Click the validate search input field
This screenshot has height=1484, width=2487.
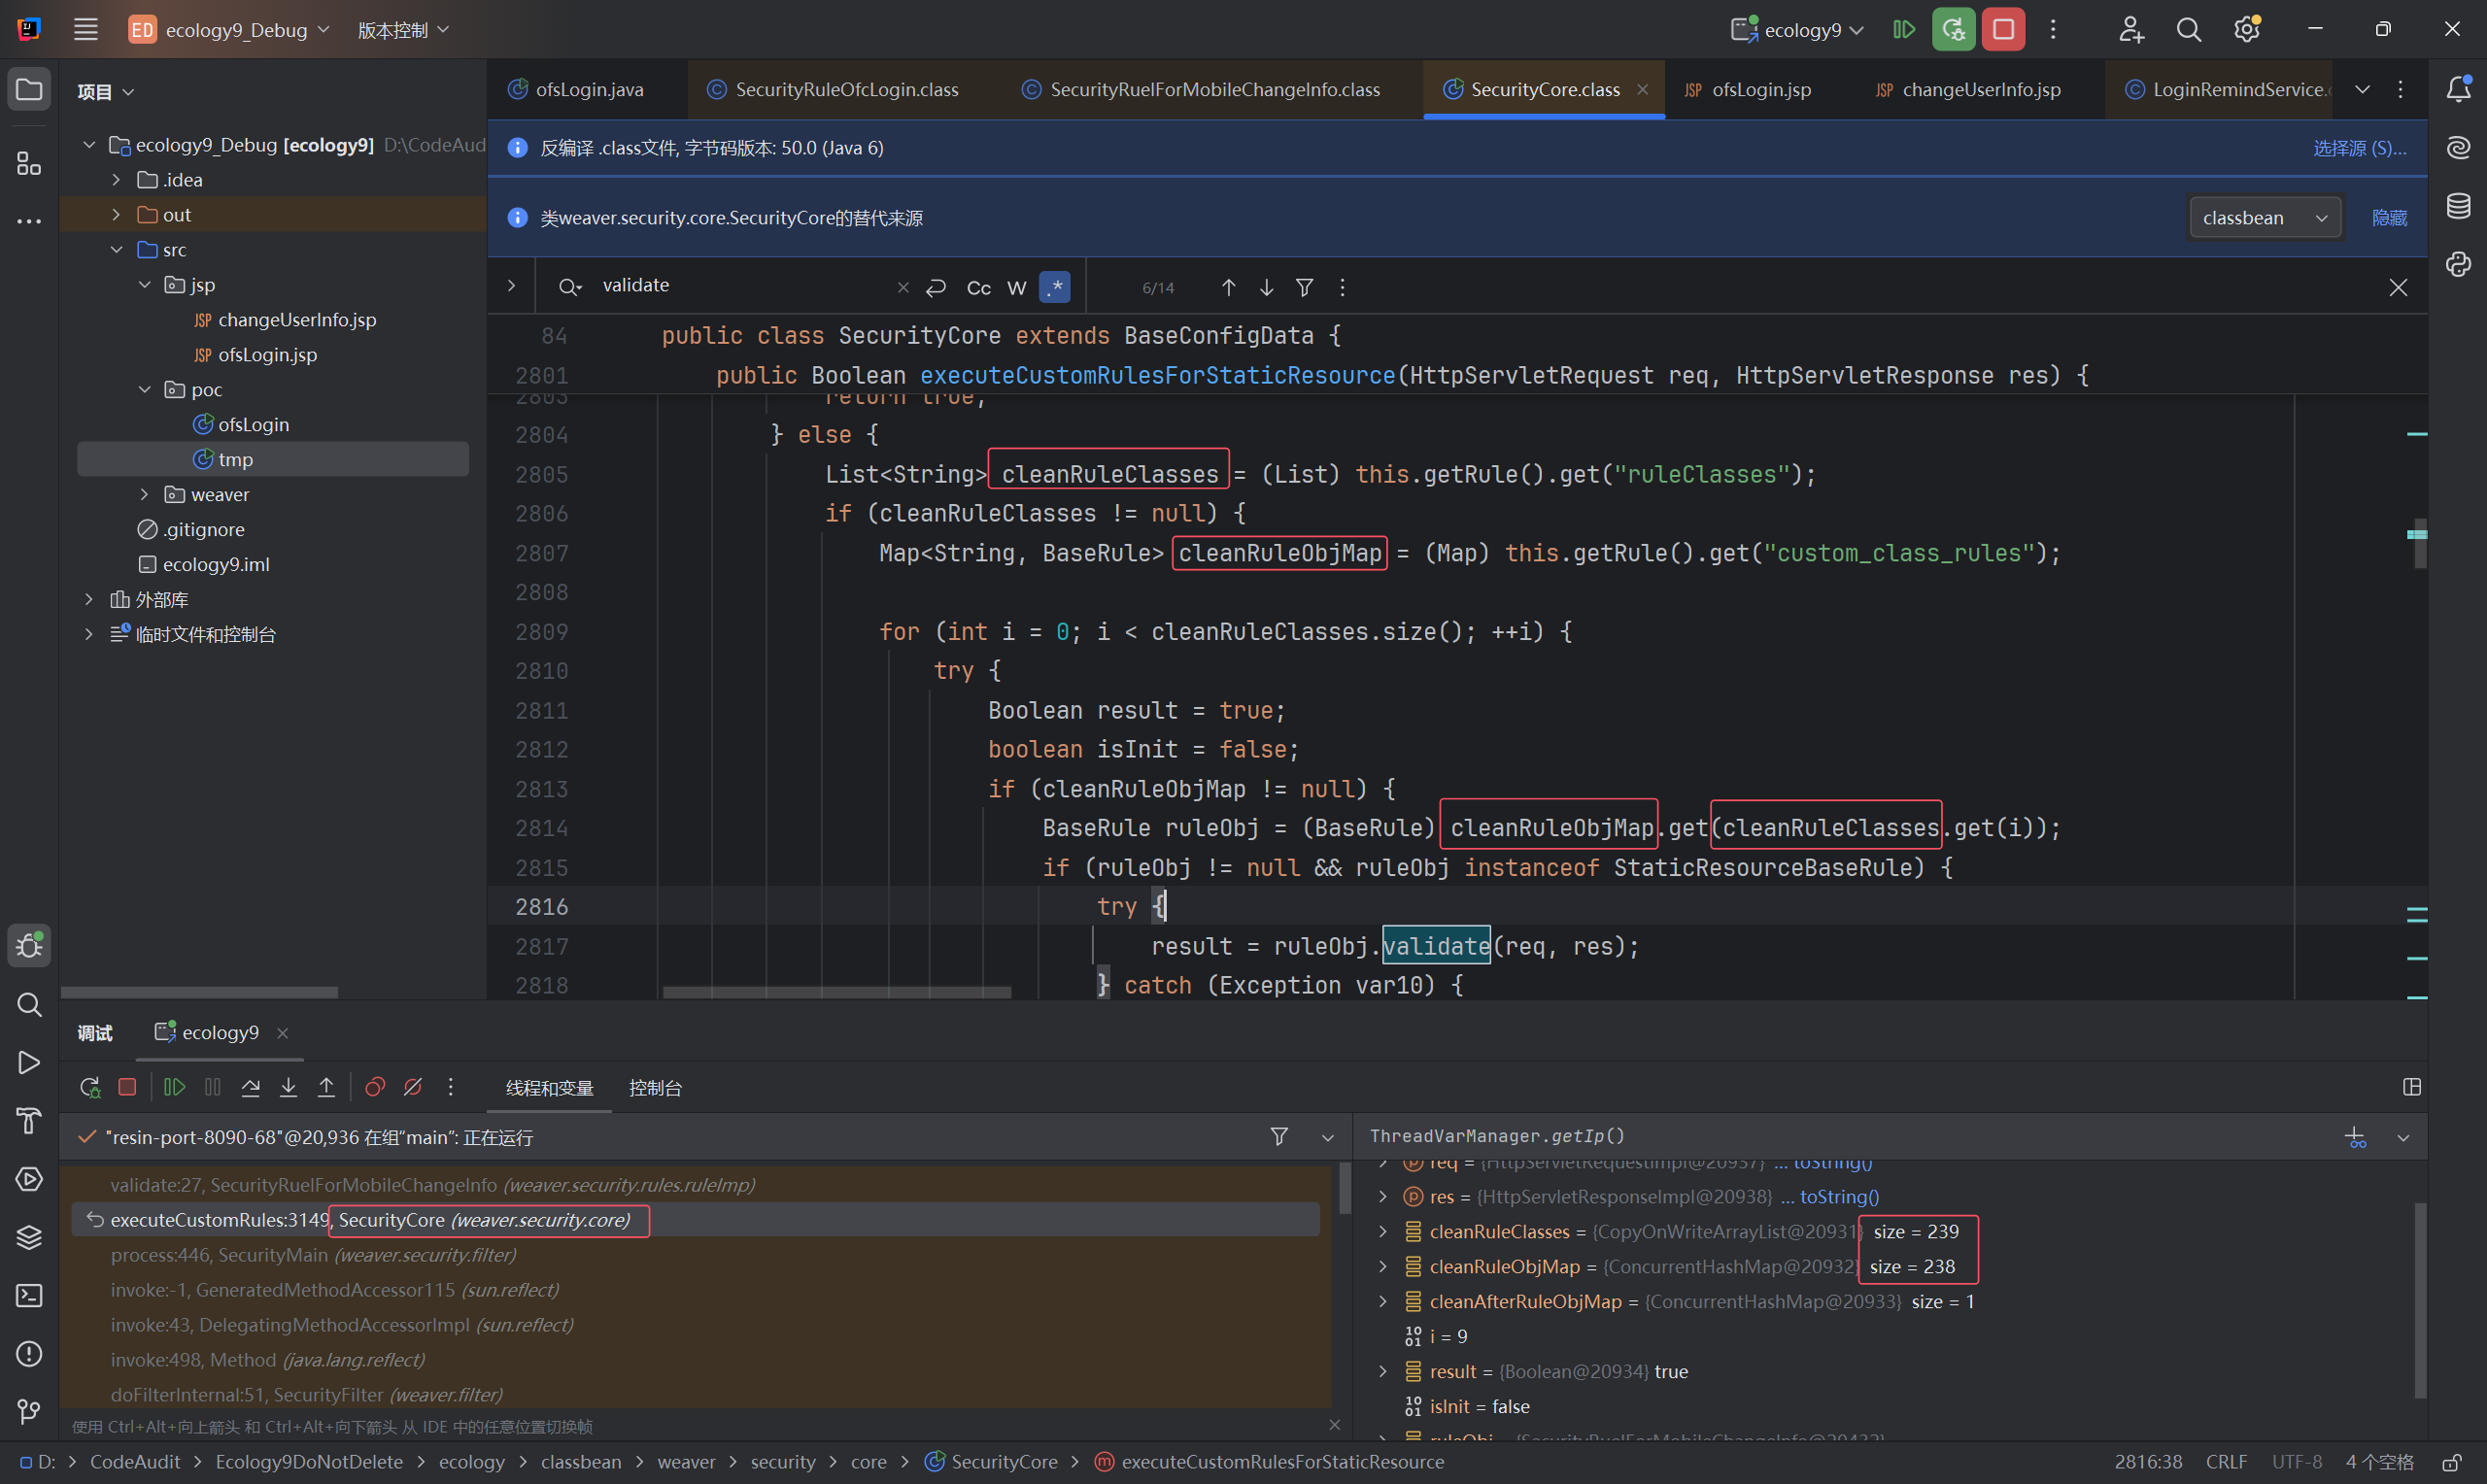click(743, 286)
